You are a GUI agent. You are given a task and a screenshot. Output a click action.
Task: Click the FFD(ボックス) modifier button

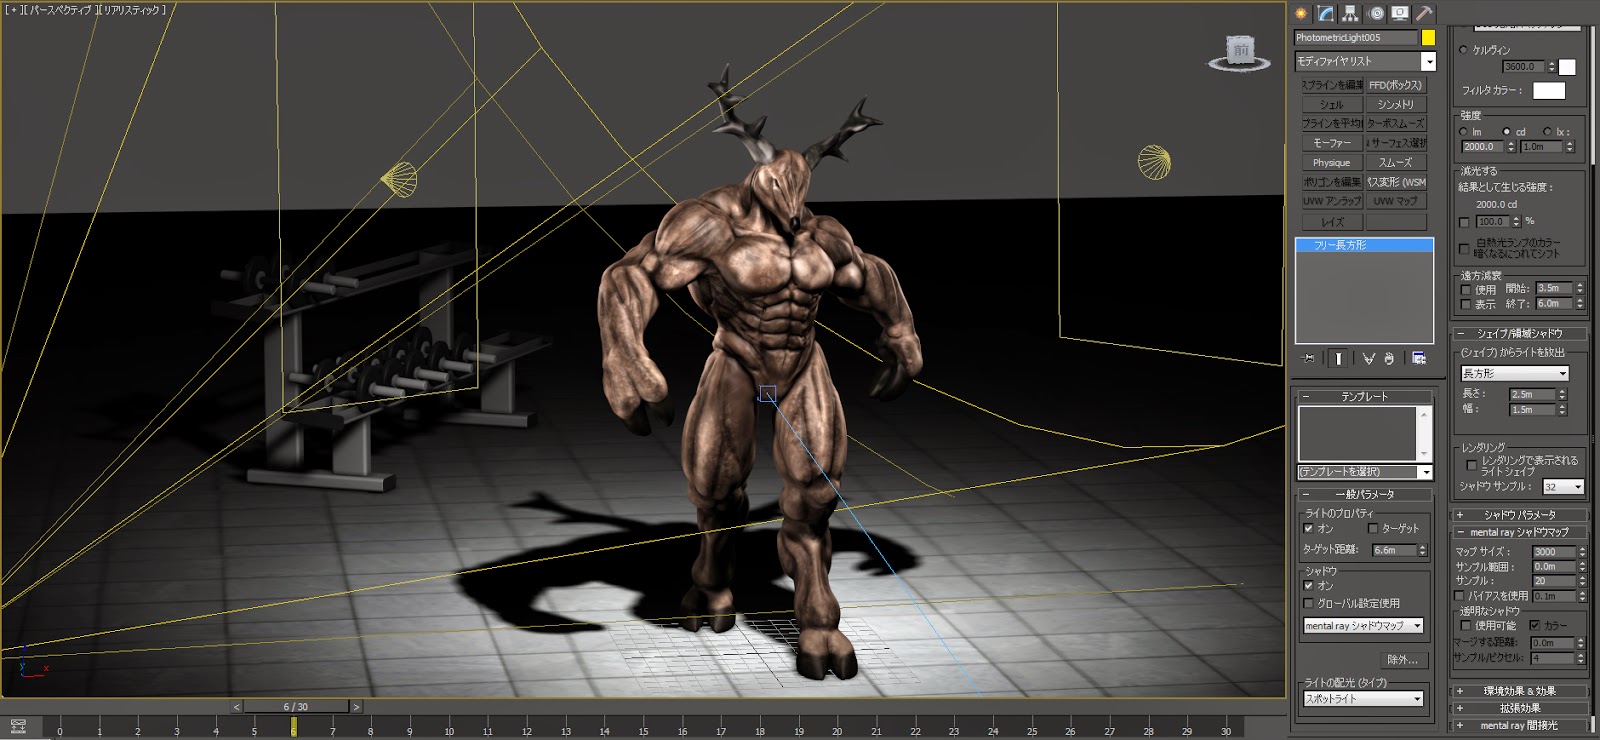point(1395,85)
